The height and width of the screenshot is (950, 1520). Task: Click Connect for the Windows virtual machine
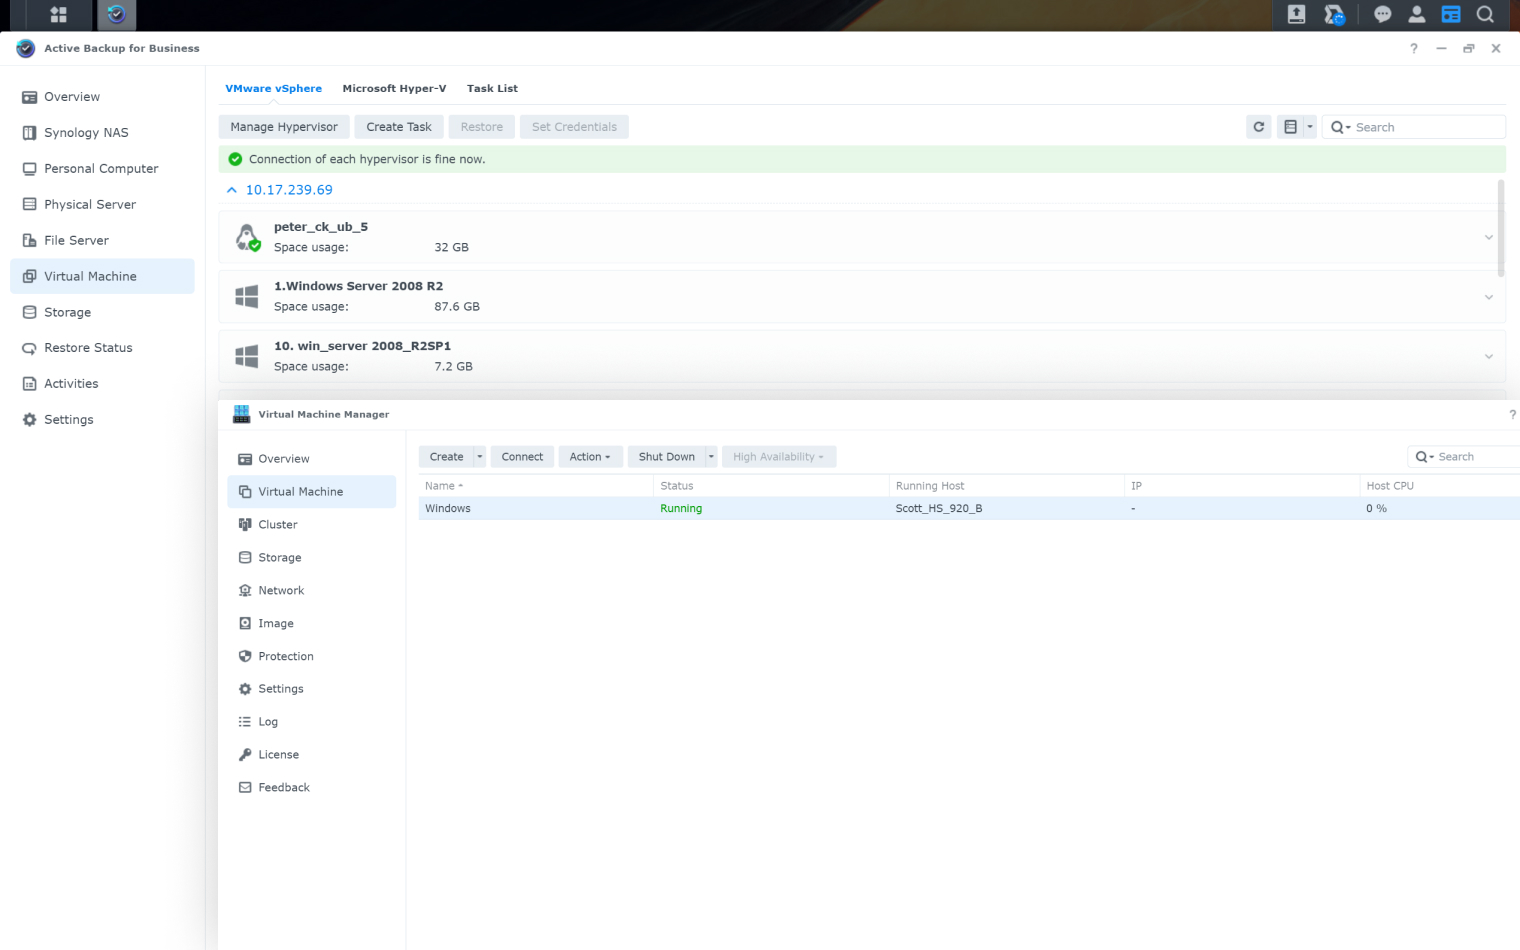521,456
